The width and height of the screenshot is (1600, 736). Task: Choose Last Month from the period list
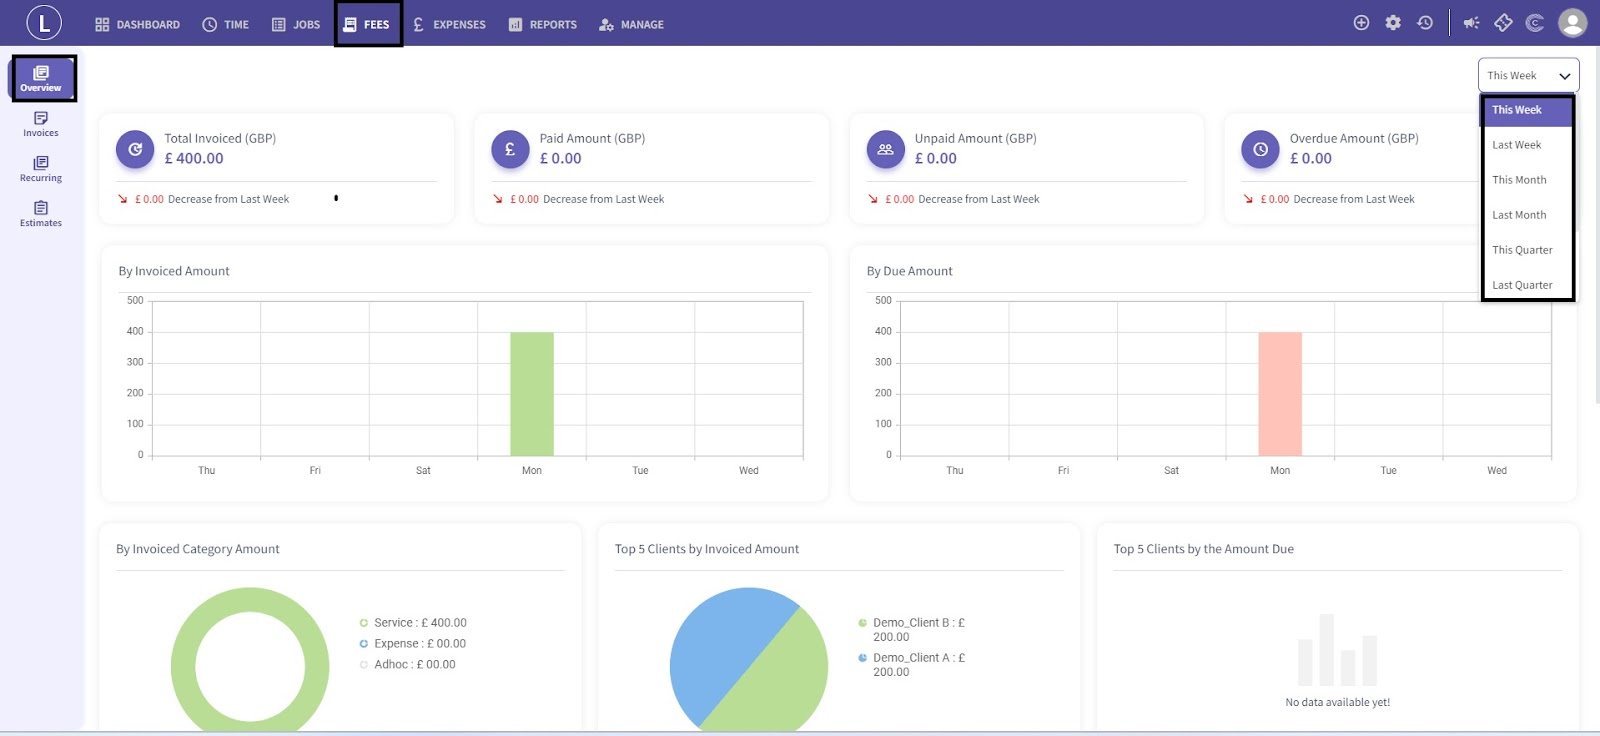[1527, 215]
